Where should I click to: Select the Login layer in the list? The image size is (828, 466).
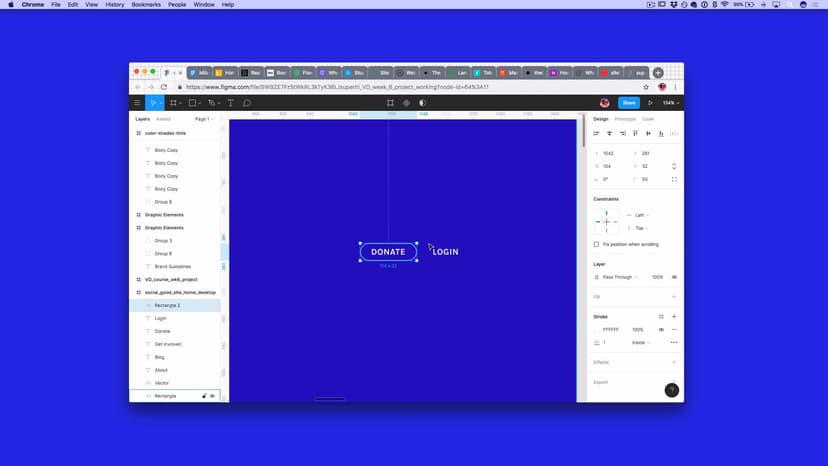(x=161, y=318)
